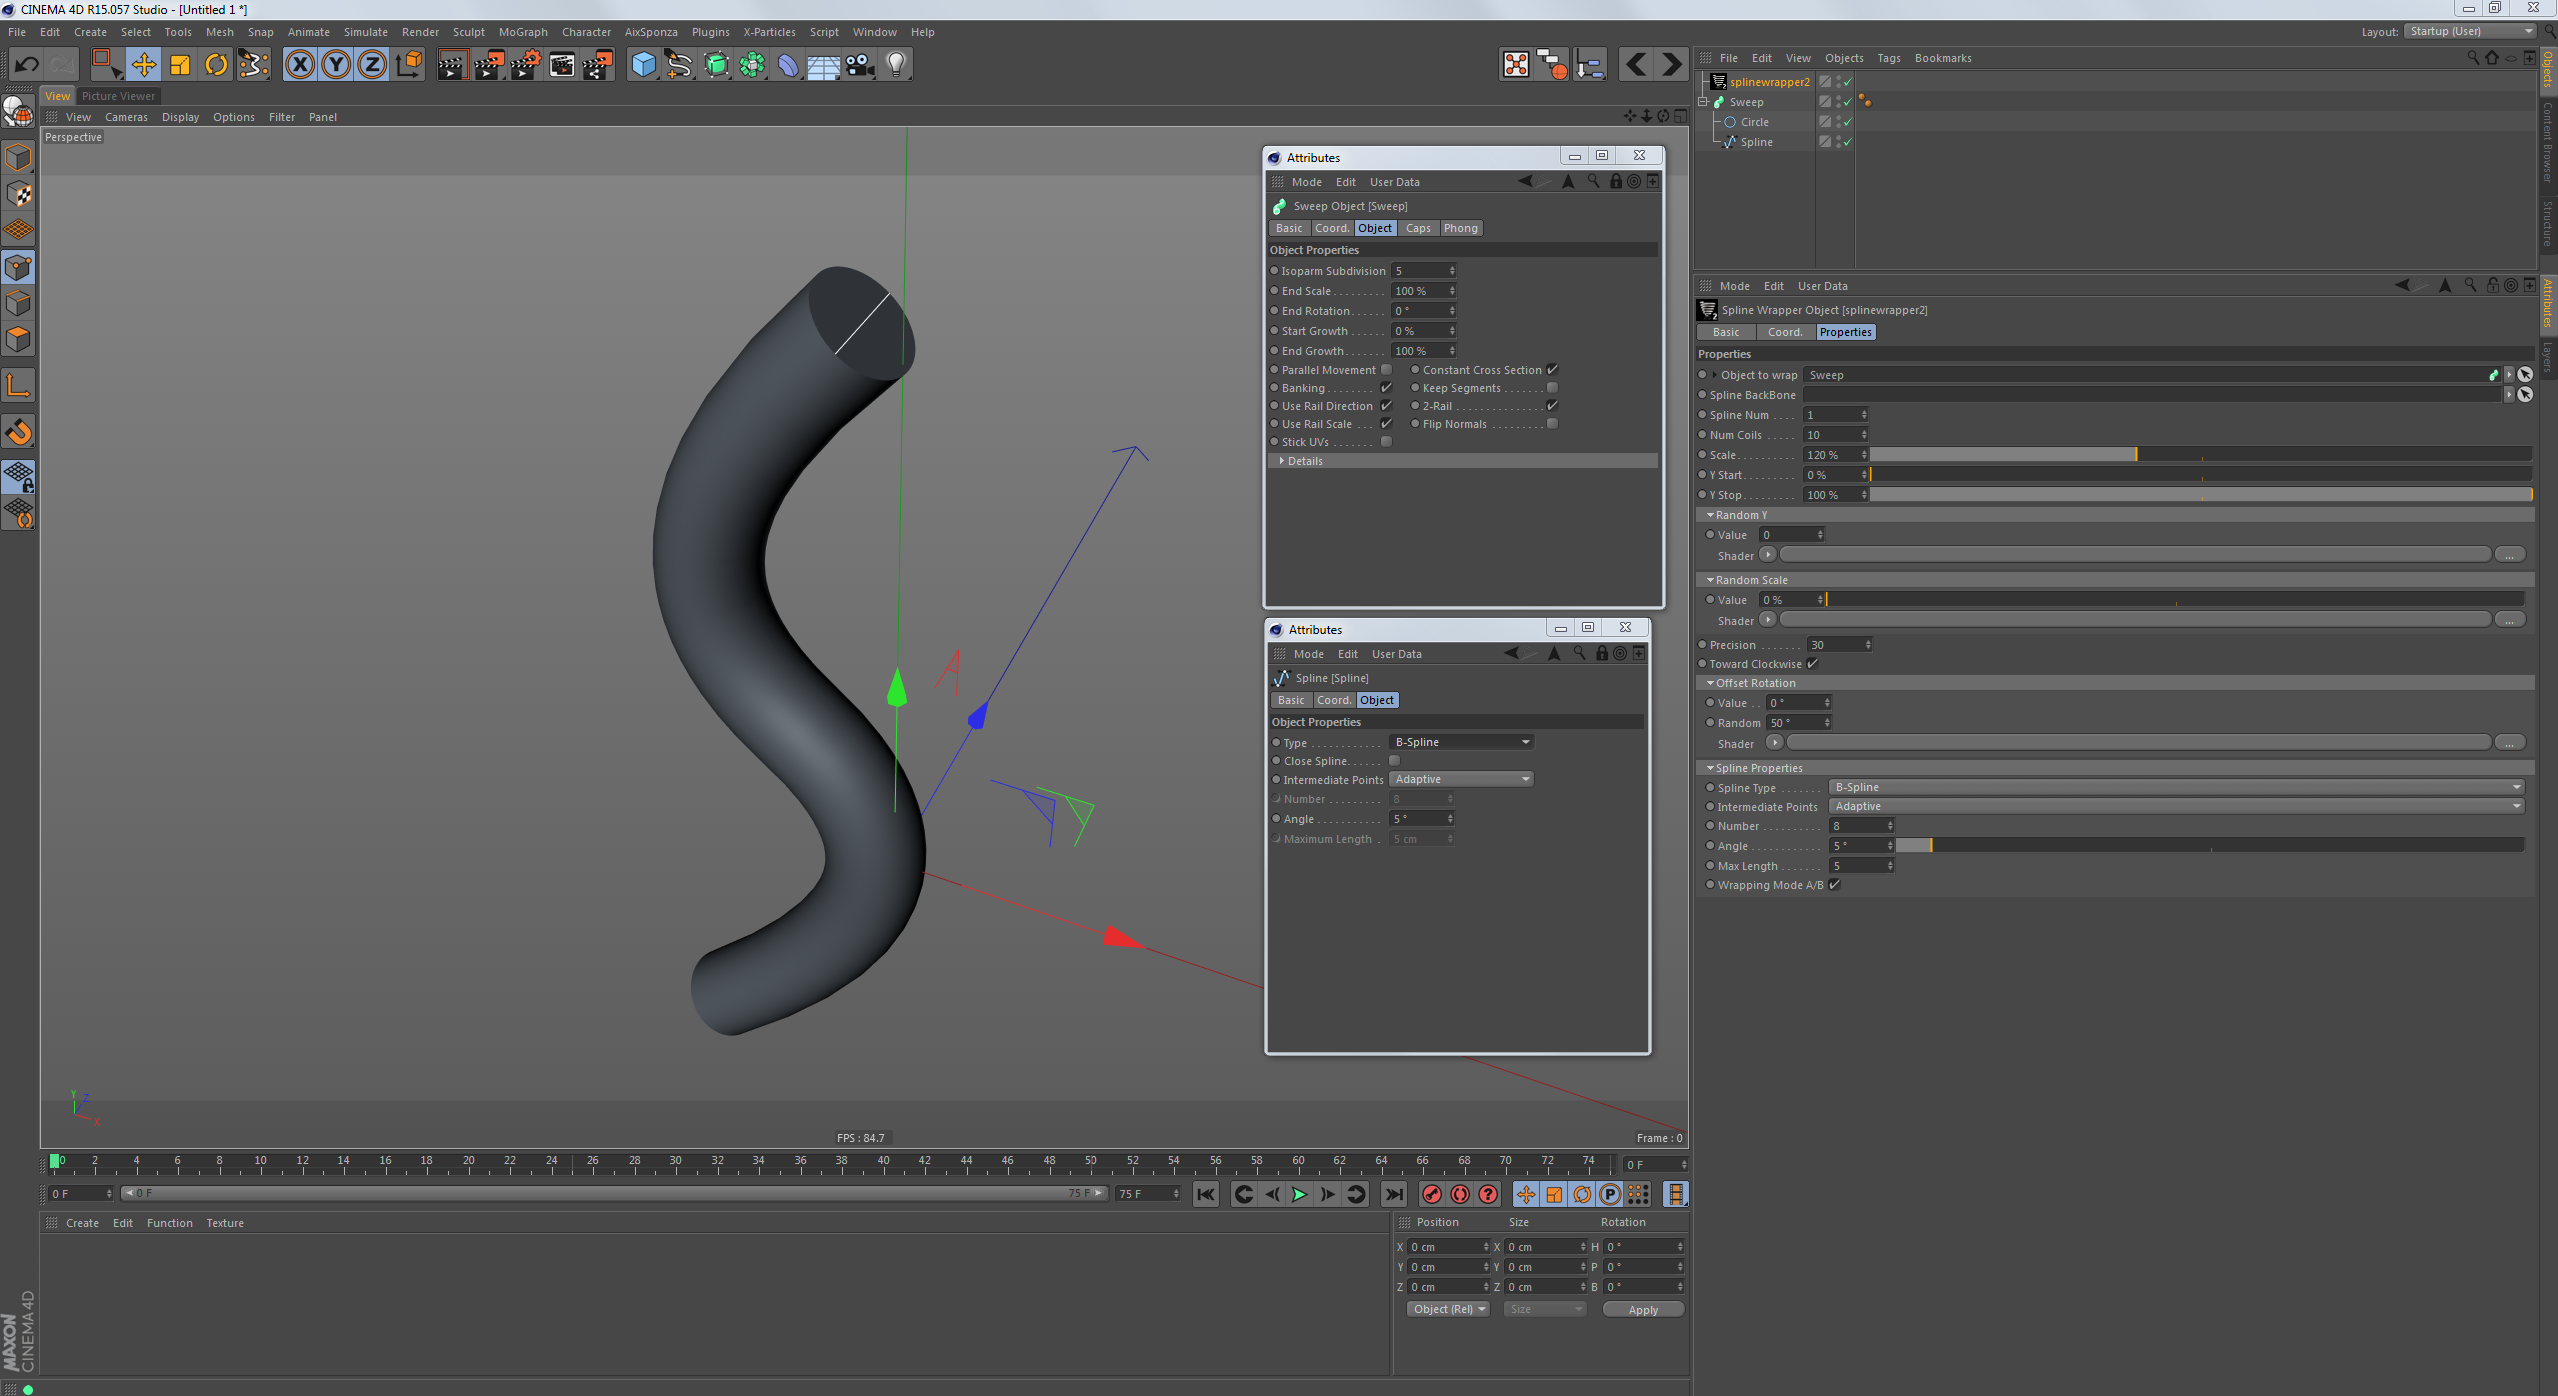Add a Cube primitive object
The width and height of the screenshot is (2558, 1396).
point(643,65)
